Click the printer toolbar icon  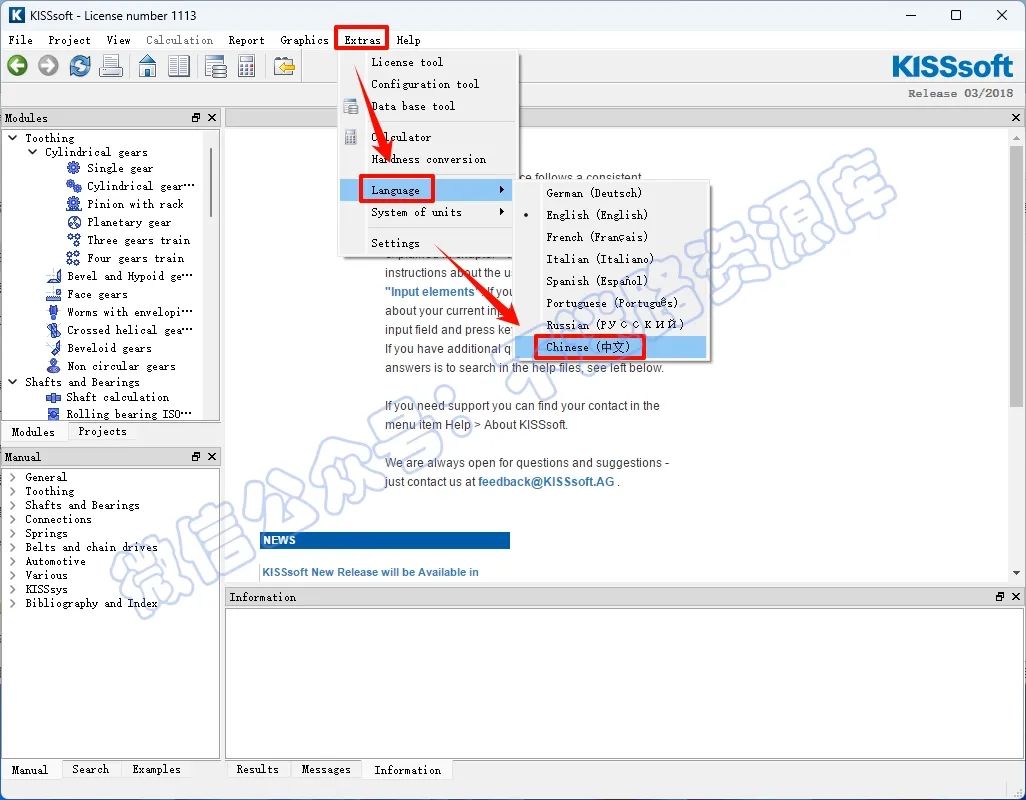tap(111, 65)
